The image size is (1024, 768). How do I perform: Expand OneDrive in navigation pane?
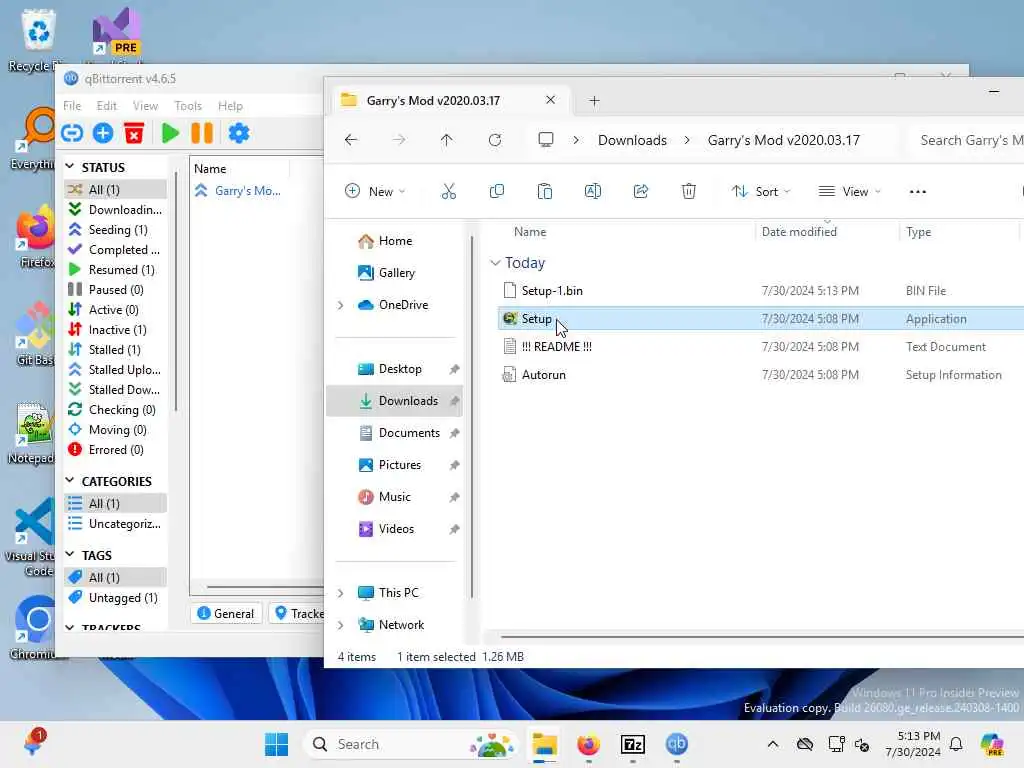340,305
